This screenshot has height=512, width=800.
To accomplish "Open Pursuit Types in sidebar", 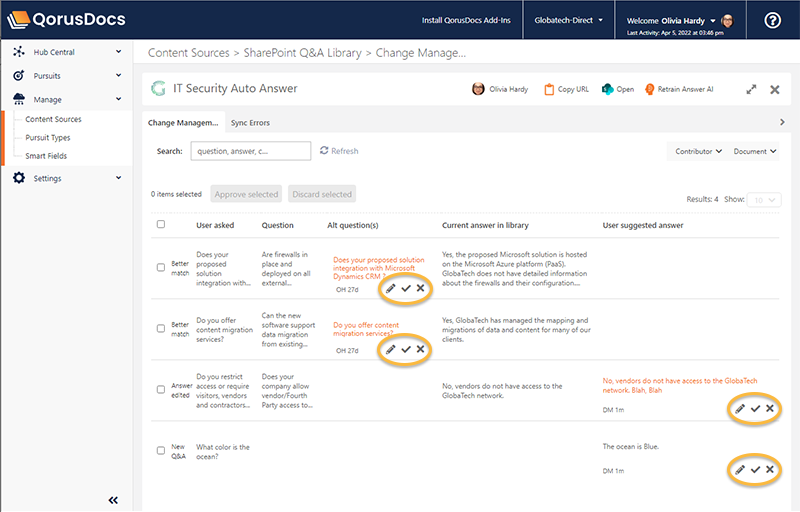I will pyautogui.click(x=48, y=138).
